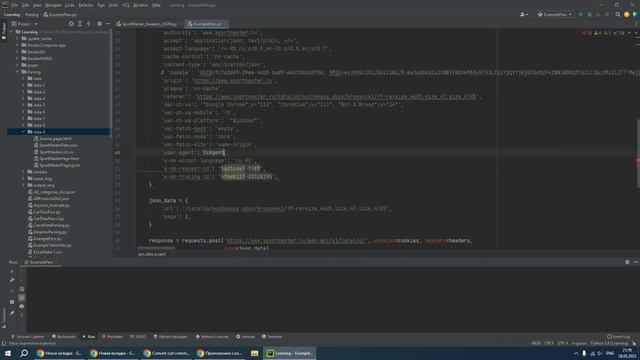The height and width of the screenshot is (360, 640).
Task: Open Search Everywhere magnifier icon
Action: point(618,14)
